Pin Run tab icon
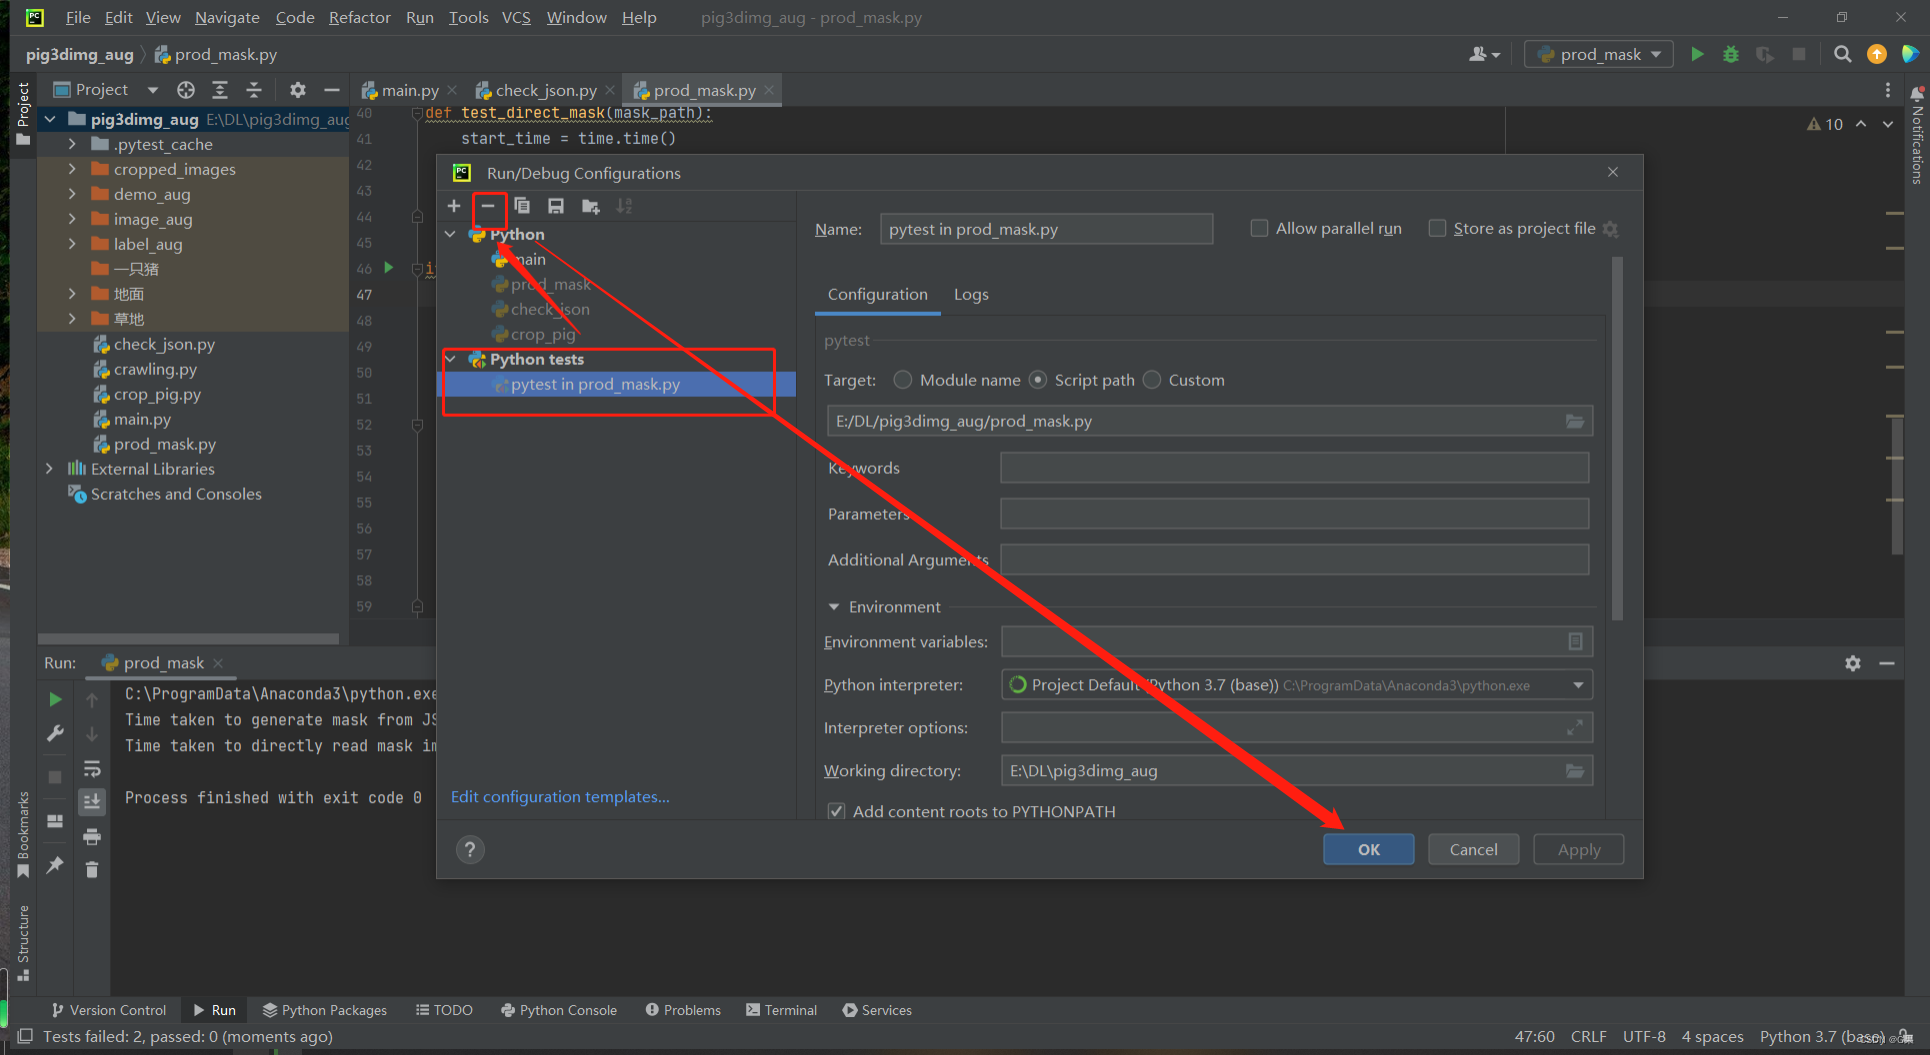Viewport: 1930px width, 1055px height. [x=55, y=865]
